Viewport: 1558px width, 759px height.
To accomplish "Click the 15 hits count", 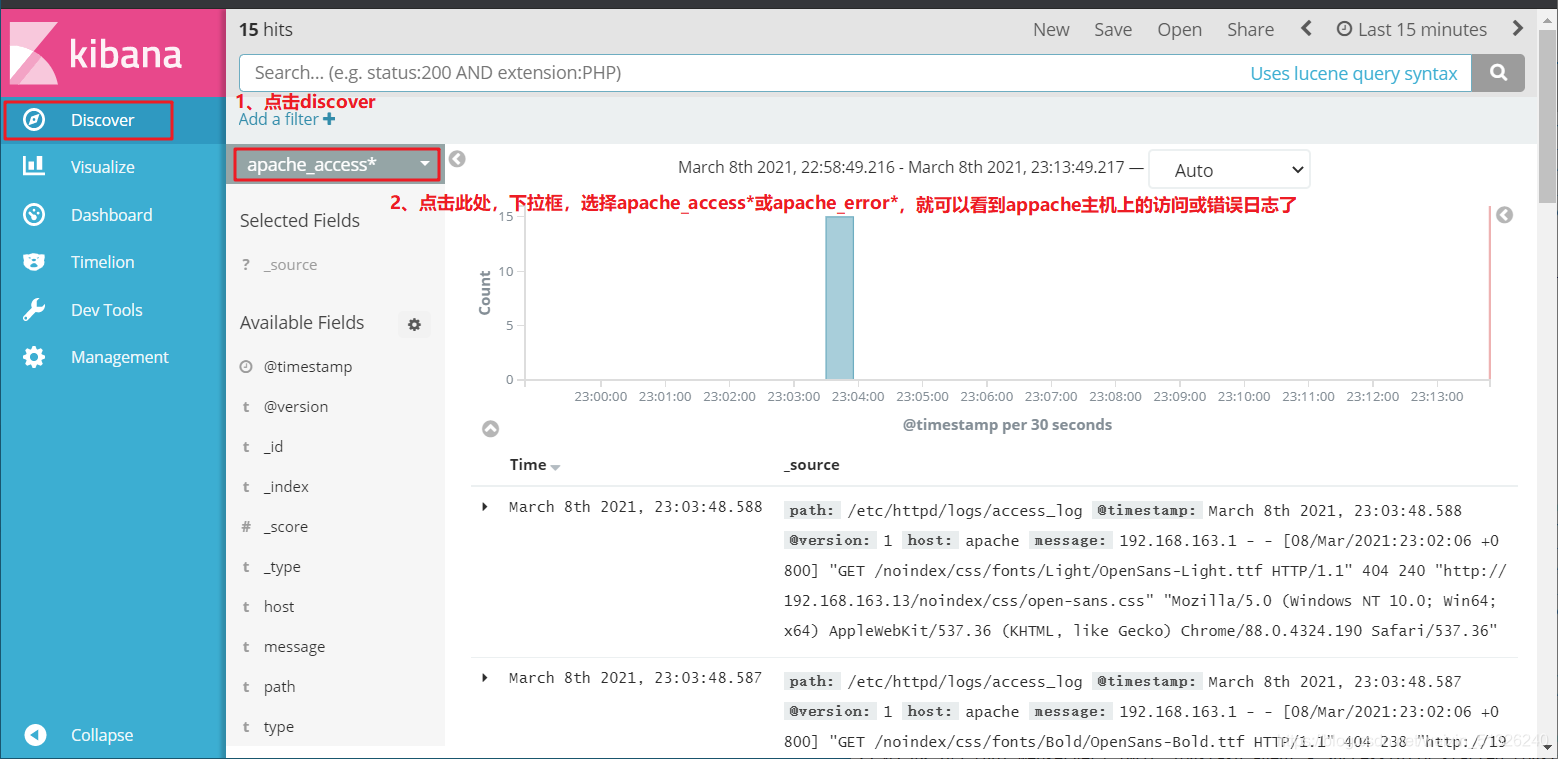I will pyautogui.click(x=265, y=30).
